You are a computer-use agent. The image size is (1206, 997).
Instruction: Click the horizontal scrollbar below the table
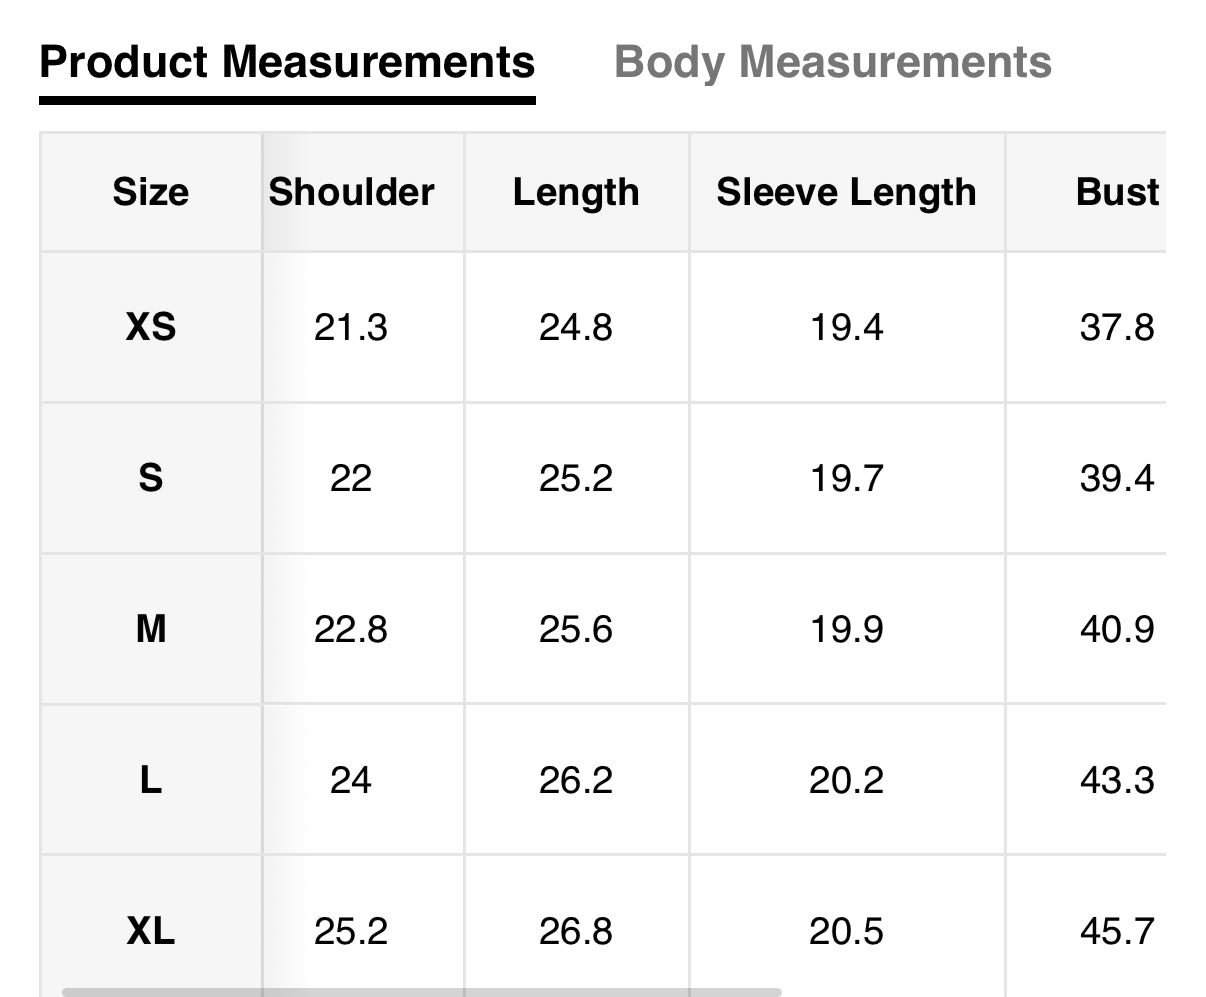[420, 992]
